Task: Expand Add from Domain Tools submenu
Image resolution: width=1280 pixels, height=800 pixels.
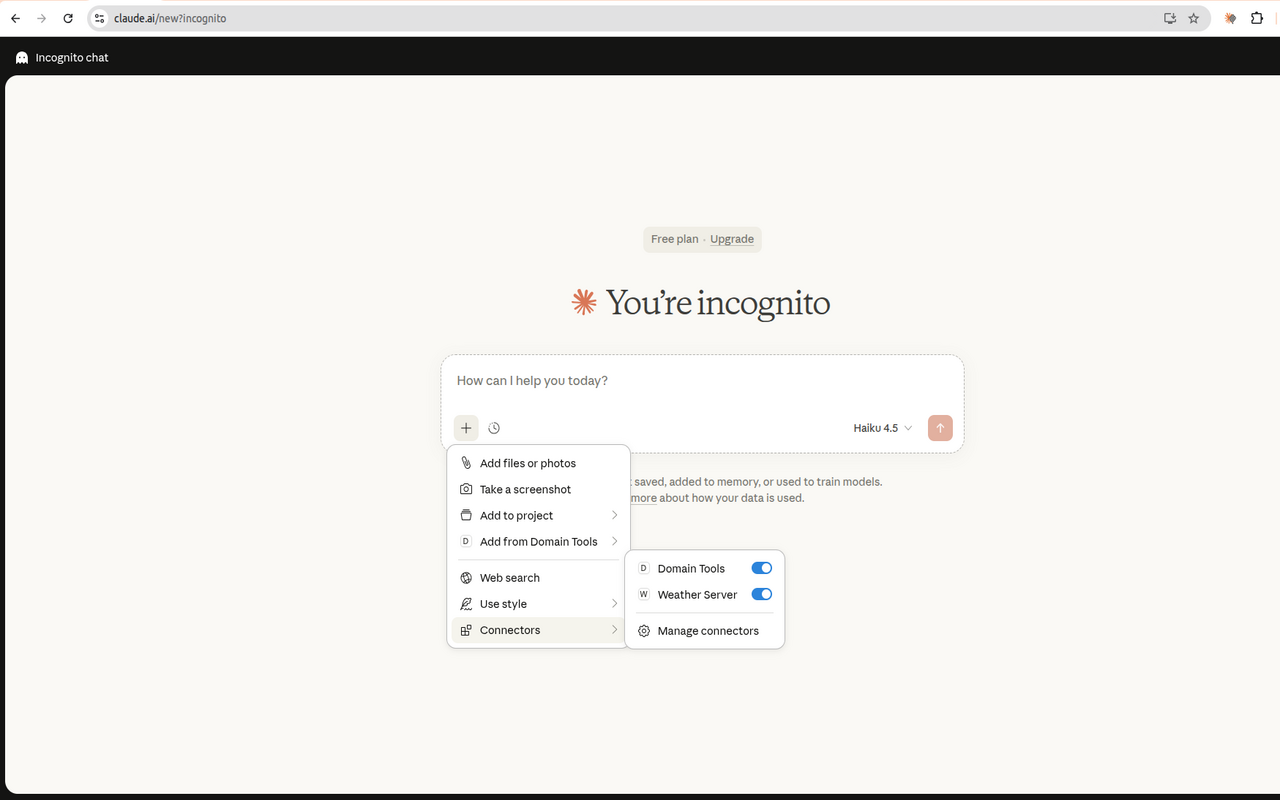Action: (538, 541)
